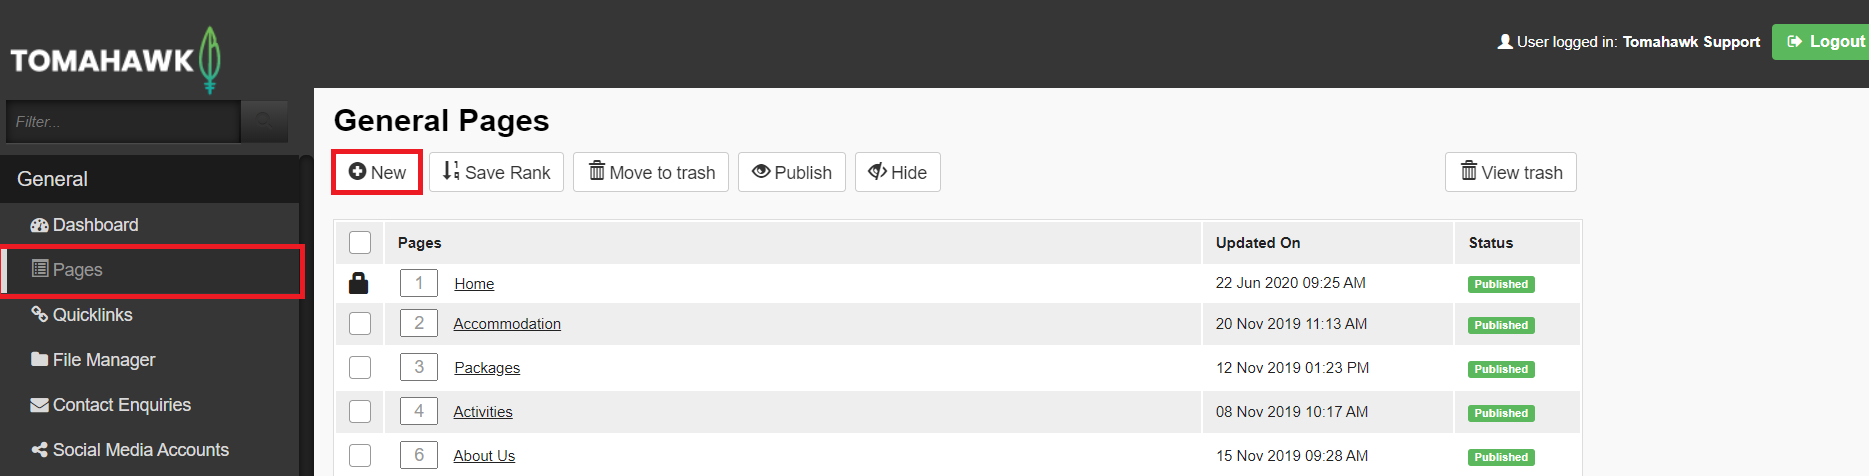Check the Accommodation row checkbox
Viewport: 1869px width, 476px height.
(360, 324)
